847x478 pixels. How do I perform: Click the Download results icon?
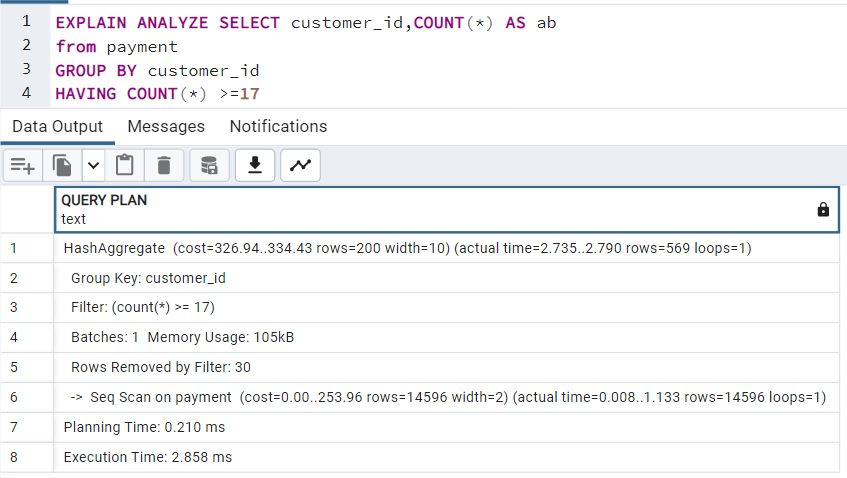pyautogui.click(x=255, y=165)
